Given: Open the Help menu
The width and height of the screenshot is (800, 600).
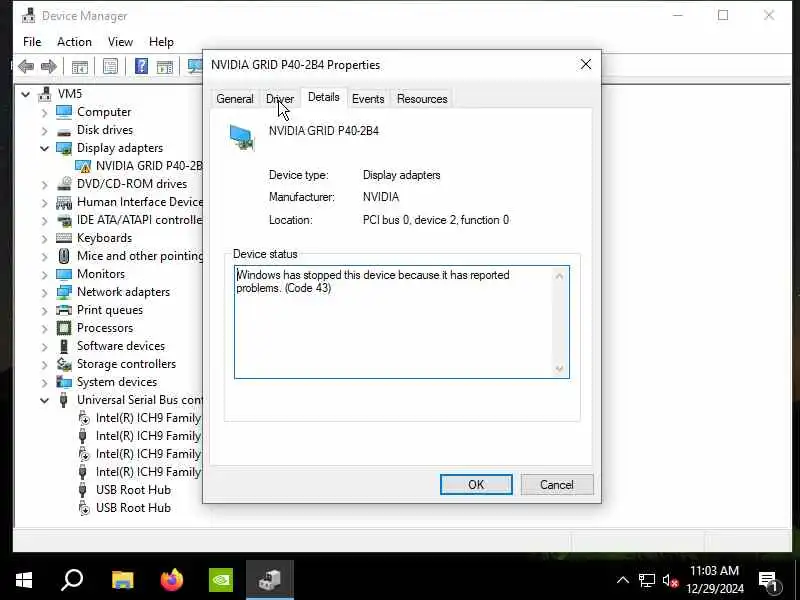Looking at the screenshot, I should pos(161,42).
